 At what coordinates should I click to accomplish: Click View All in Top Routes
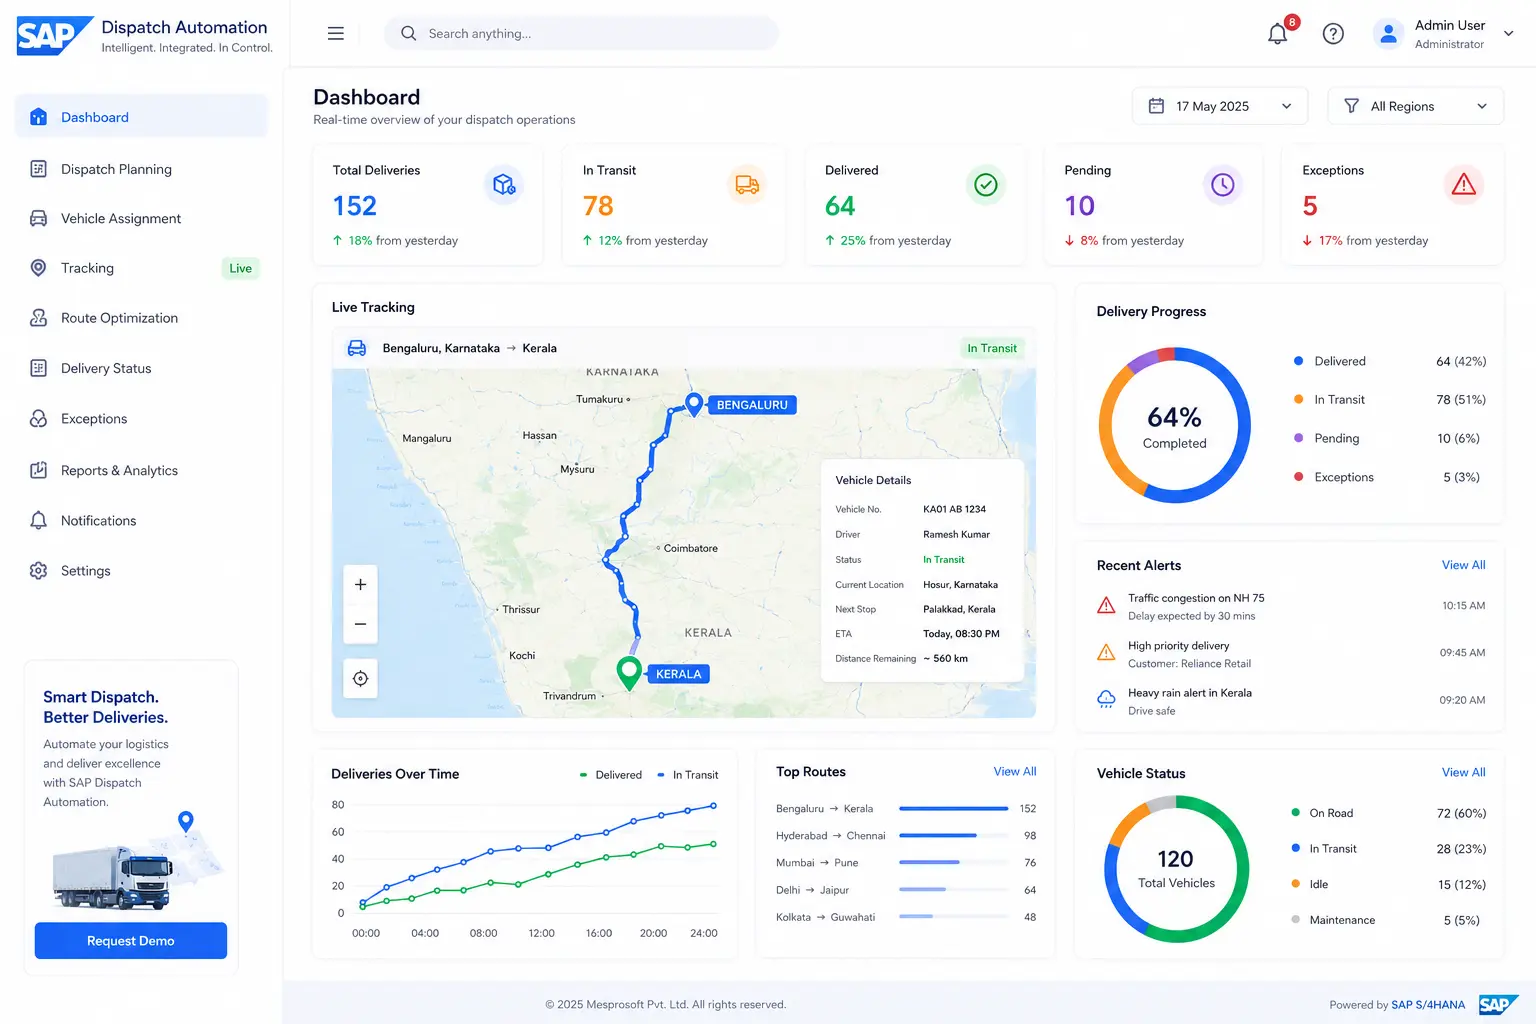(1015, 771)
